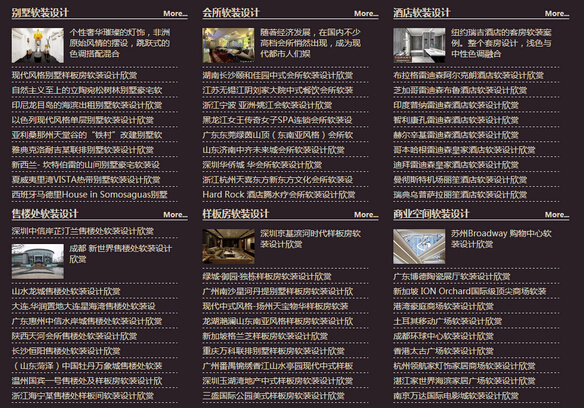The height and width of the screenshot is (408, 584).
Task: Open 苏州Broadway 购物中心 title link
Action: click(x=501, y=239)
